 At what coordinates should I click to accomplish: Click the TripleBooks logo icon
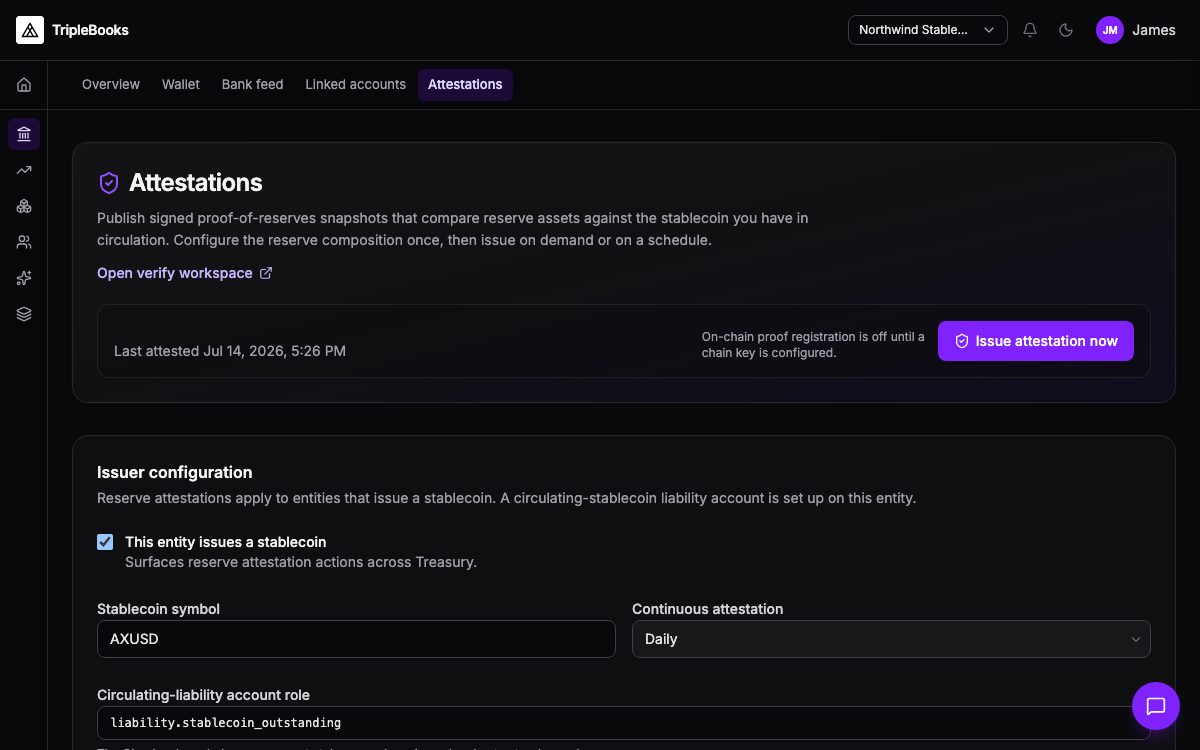pos(30,30)
